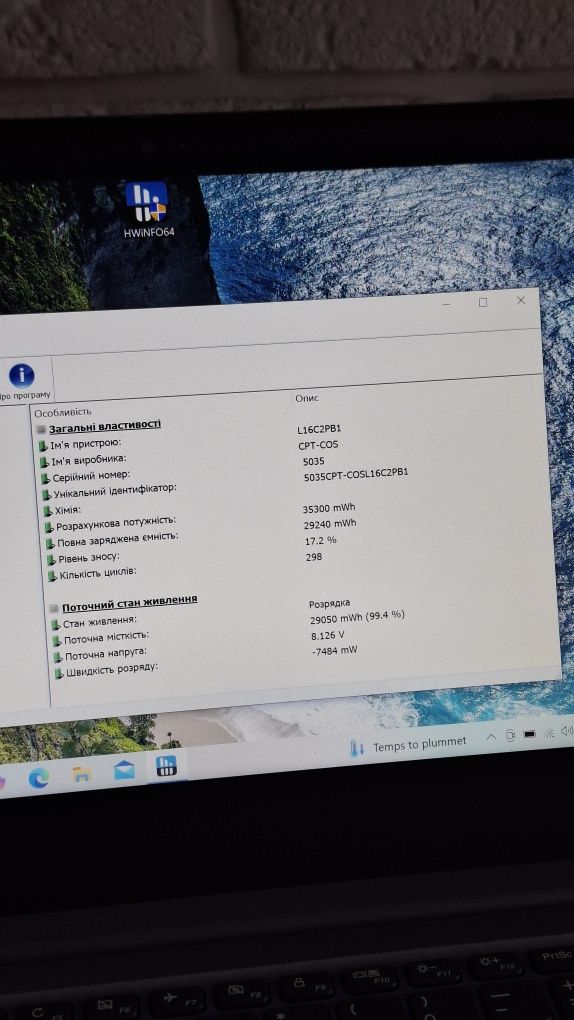Open File Explorer from the taskbar
Screen dimensions: 574x1020
click(x=82, y=773)
